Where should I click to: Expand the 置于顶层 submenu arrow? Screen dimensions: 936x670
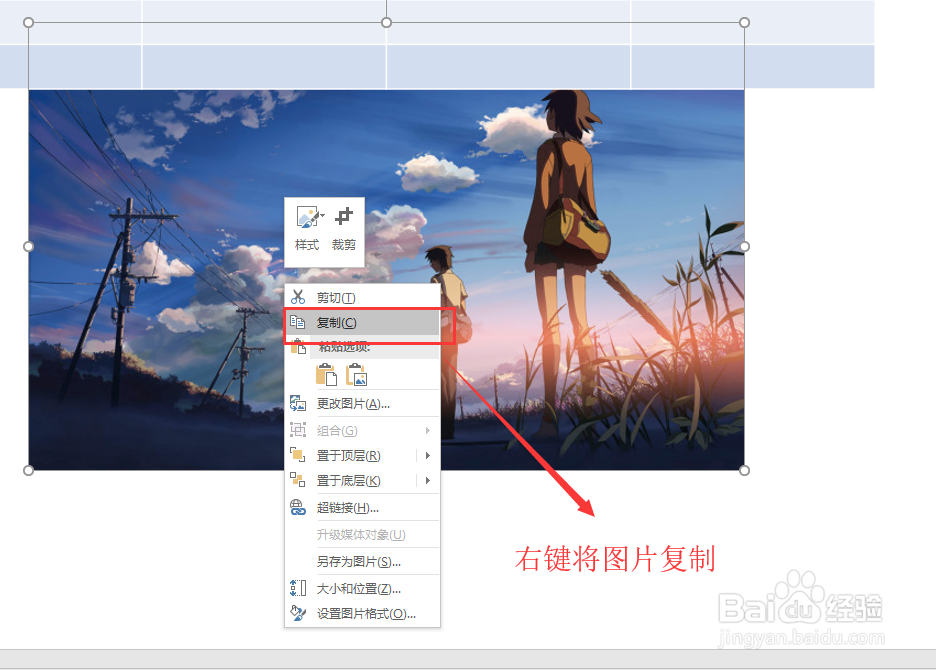point(428,456)
